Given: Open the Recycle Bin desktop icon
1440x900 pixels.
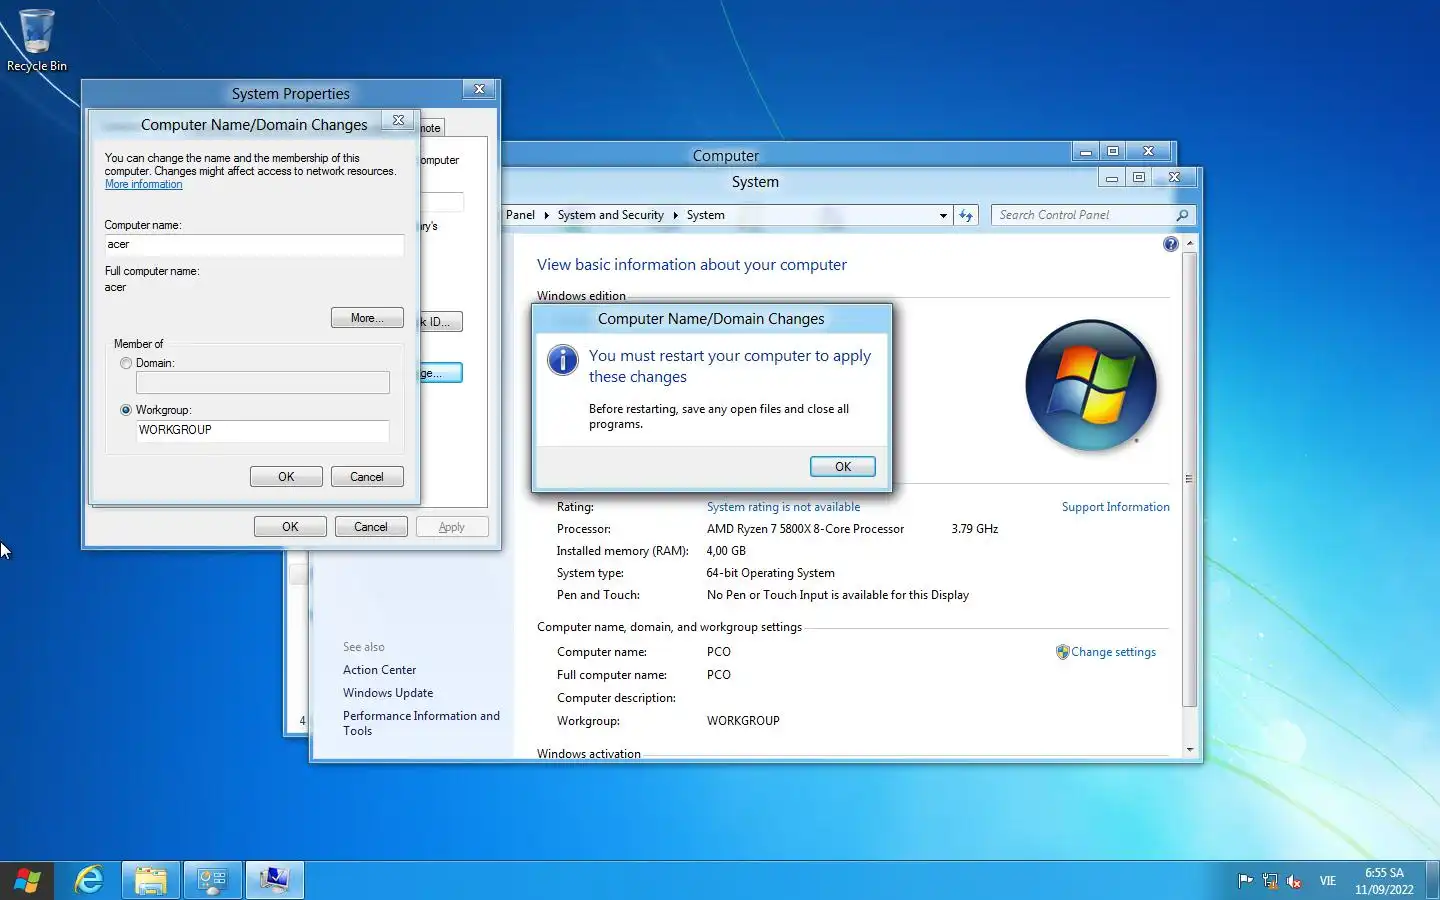Looking at the screenshot, I should point(37,40).
